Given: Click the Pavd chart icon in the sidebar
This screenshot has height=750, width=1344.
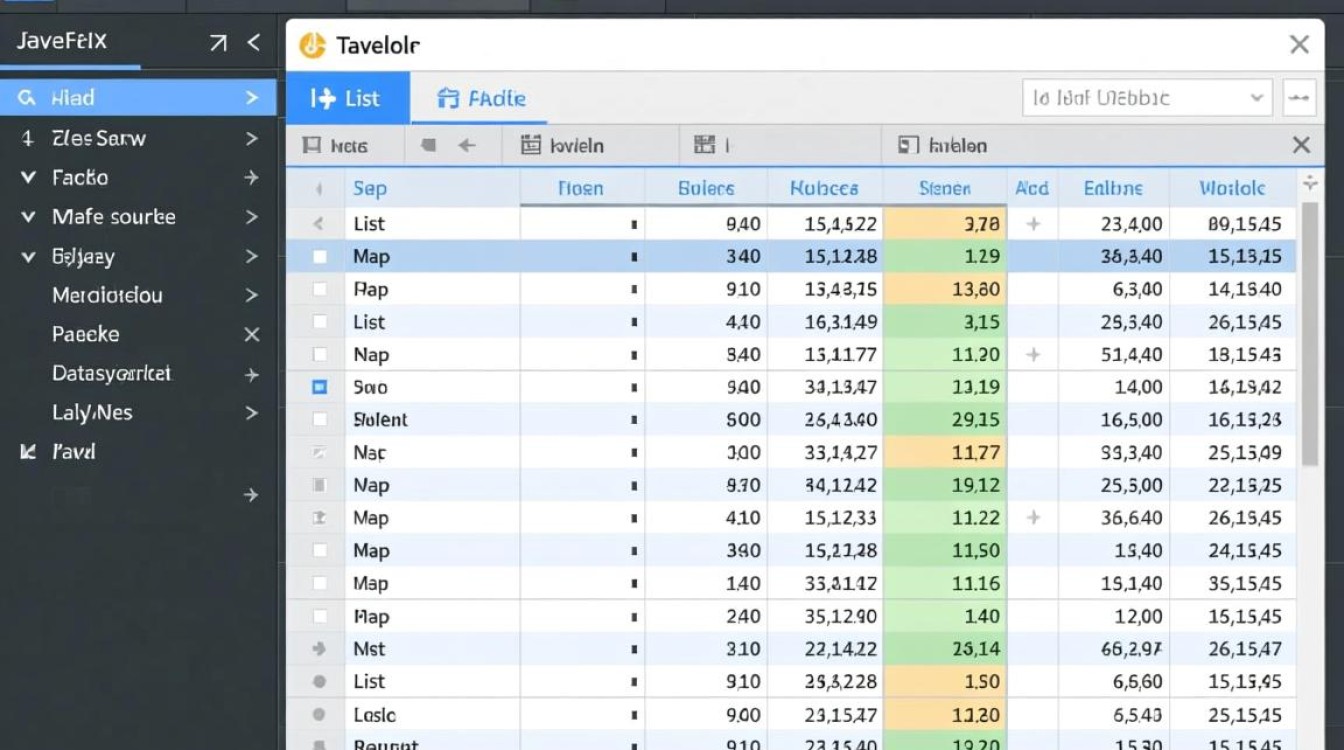Looking at the screenshot, I should point(27,452).
